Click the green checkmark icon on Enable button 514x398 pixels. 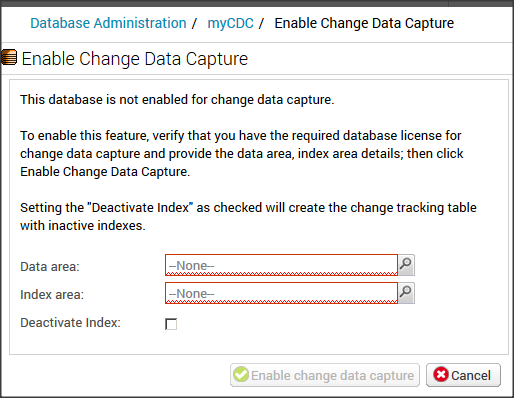[x=241, y=375]
